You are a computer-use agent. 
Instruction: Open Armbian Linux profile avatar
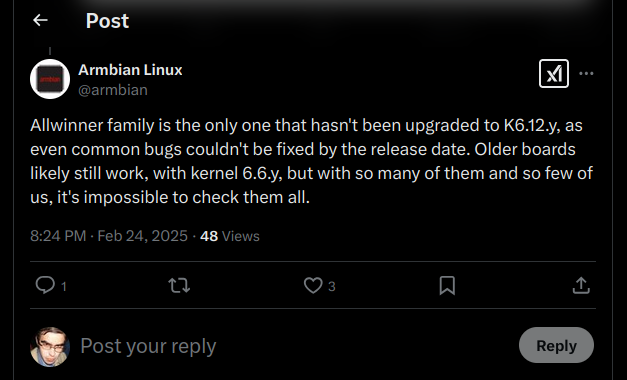click(50, 79)
